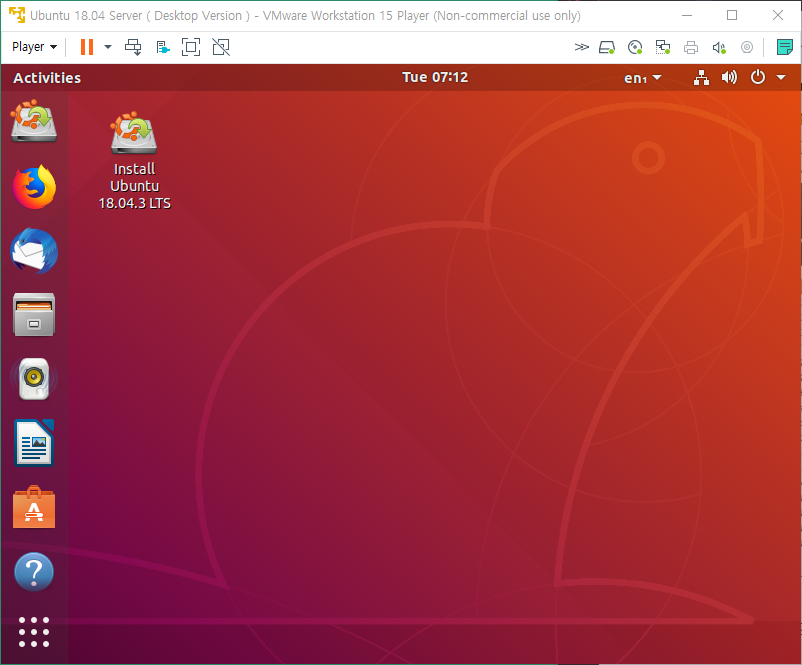Click the blue-arrow VMware toolbar icon
The height and width of the screenshot is (665, 802).
point(163,48)
